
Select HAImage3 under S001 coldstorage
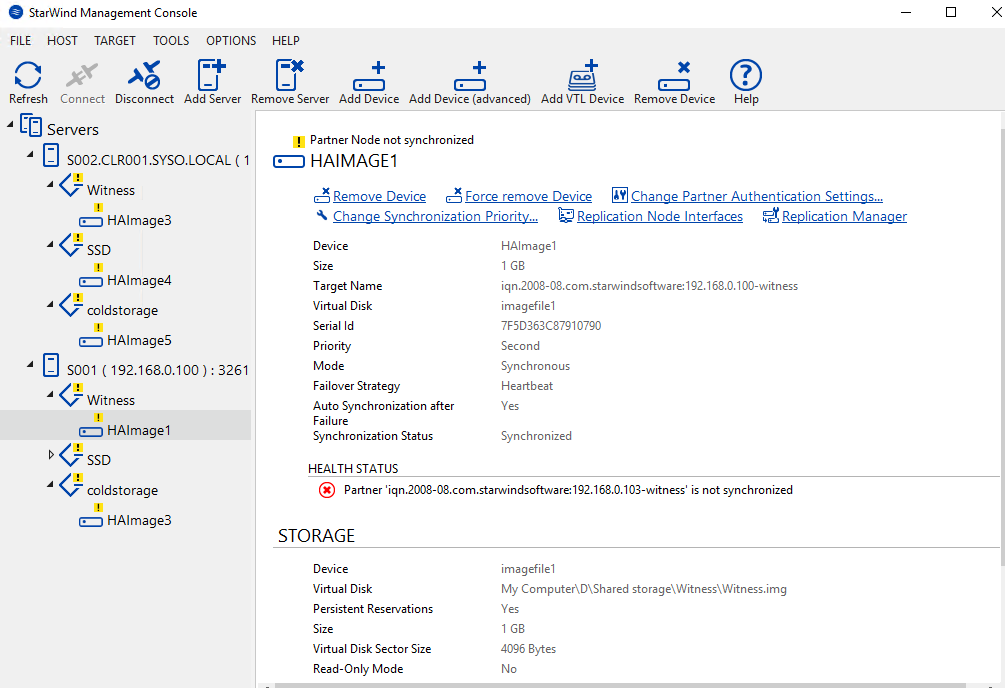coord(139,520)
